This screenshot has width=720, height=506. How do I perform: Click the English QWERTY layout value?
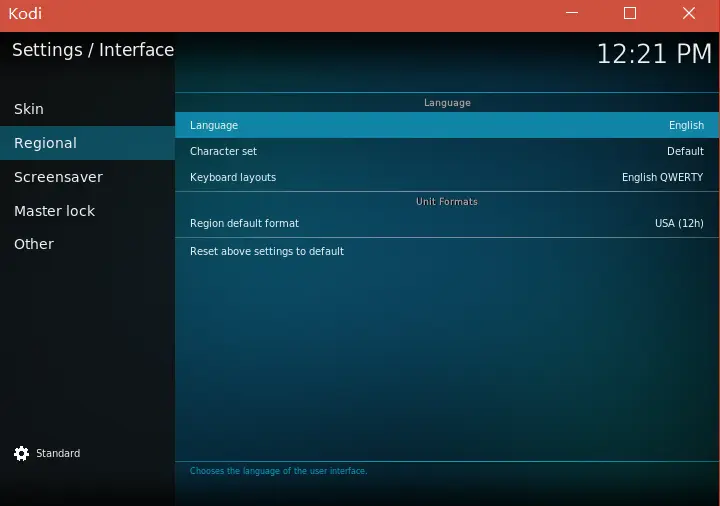click(x=662, y=178)
